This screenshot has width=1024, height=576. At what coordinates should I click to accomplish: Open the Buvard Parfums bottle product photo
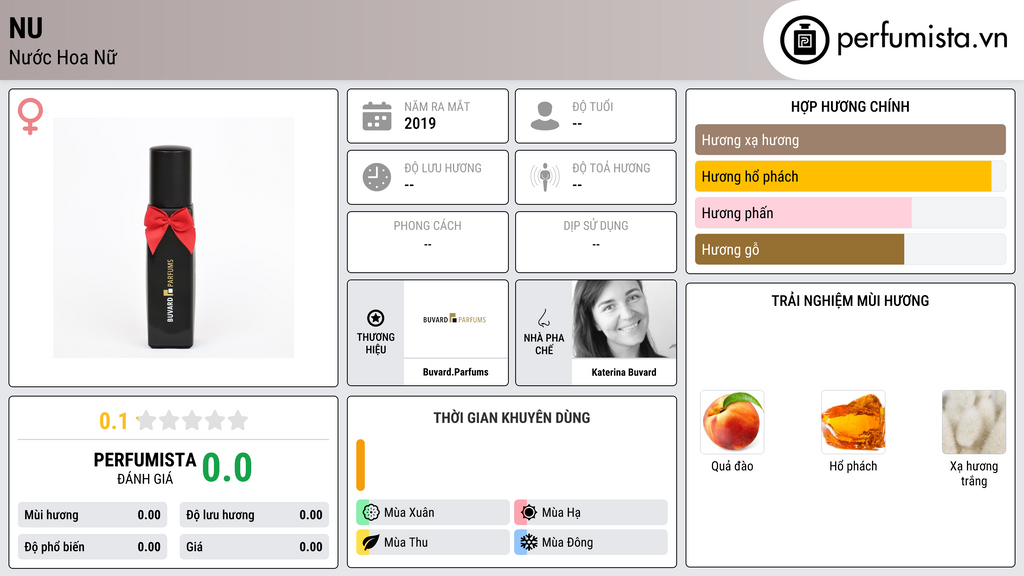[x=173, y=238]
